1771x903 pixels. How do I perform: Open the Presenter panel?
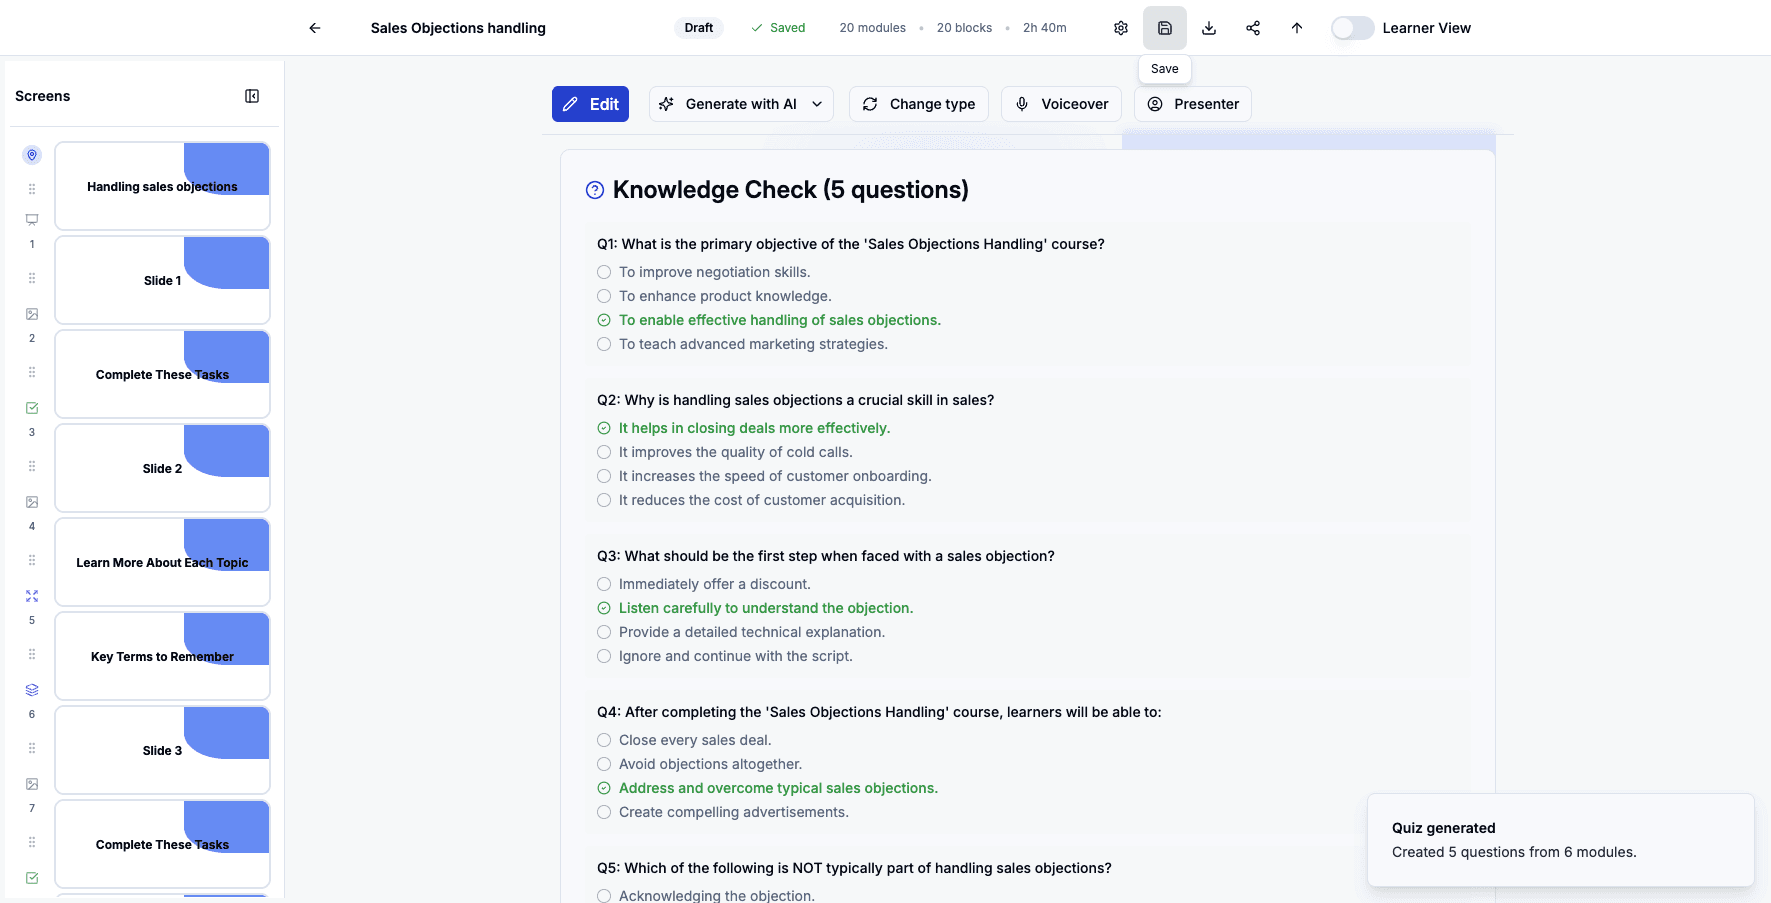pyautogui.click(x=1192, y=103)
